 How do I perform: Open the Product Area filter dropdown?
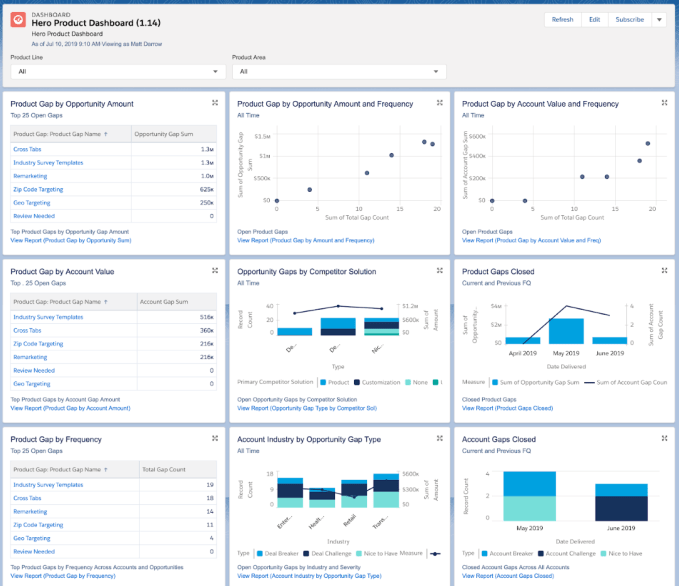(x=339, y=72)
